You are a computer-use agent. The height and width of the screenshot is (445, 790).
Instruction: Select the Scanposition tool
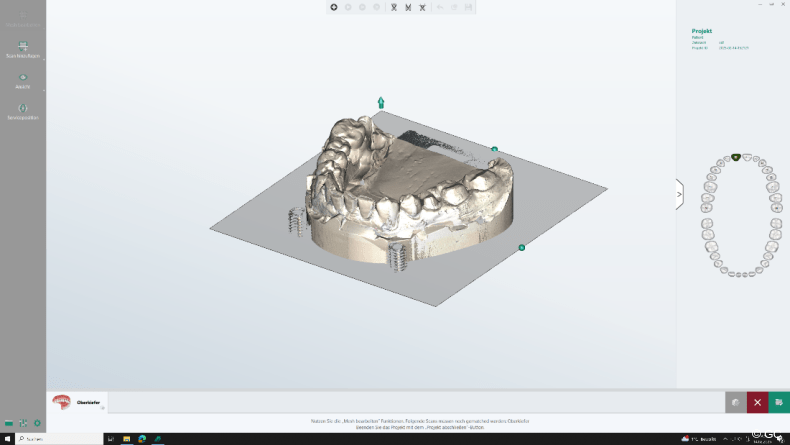[x=23, y=109]
